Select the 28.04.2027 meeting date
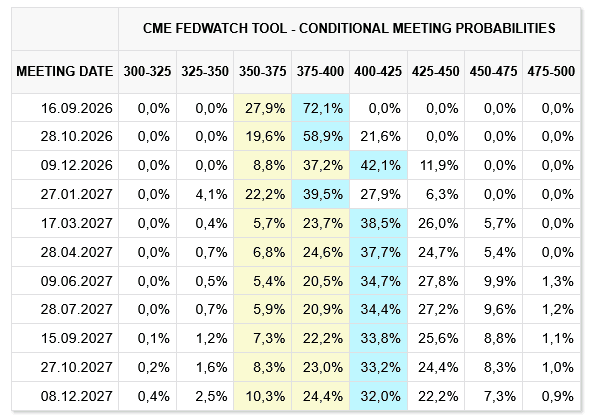Screen dimensions: 590x417 [x=77, y=252]
